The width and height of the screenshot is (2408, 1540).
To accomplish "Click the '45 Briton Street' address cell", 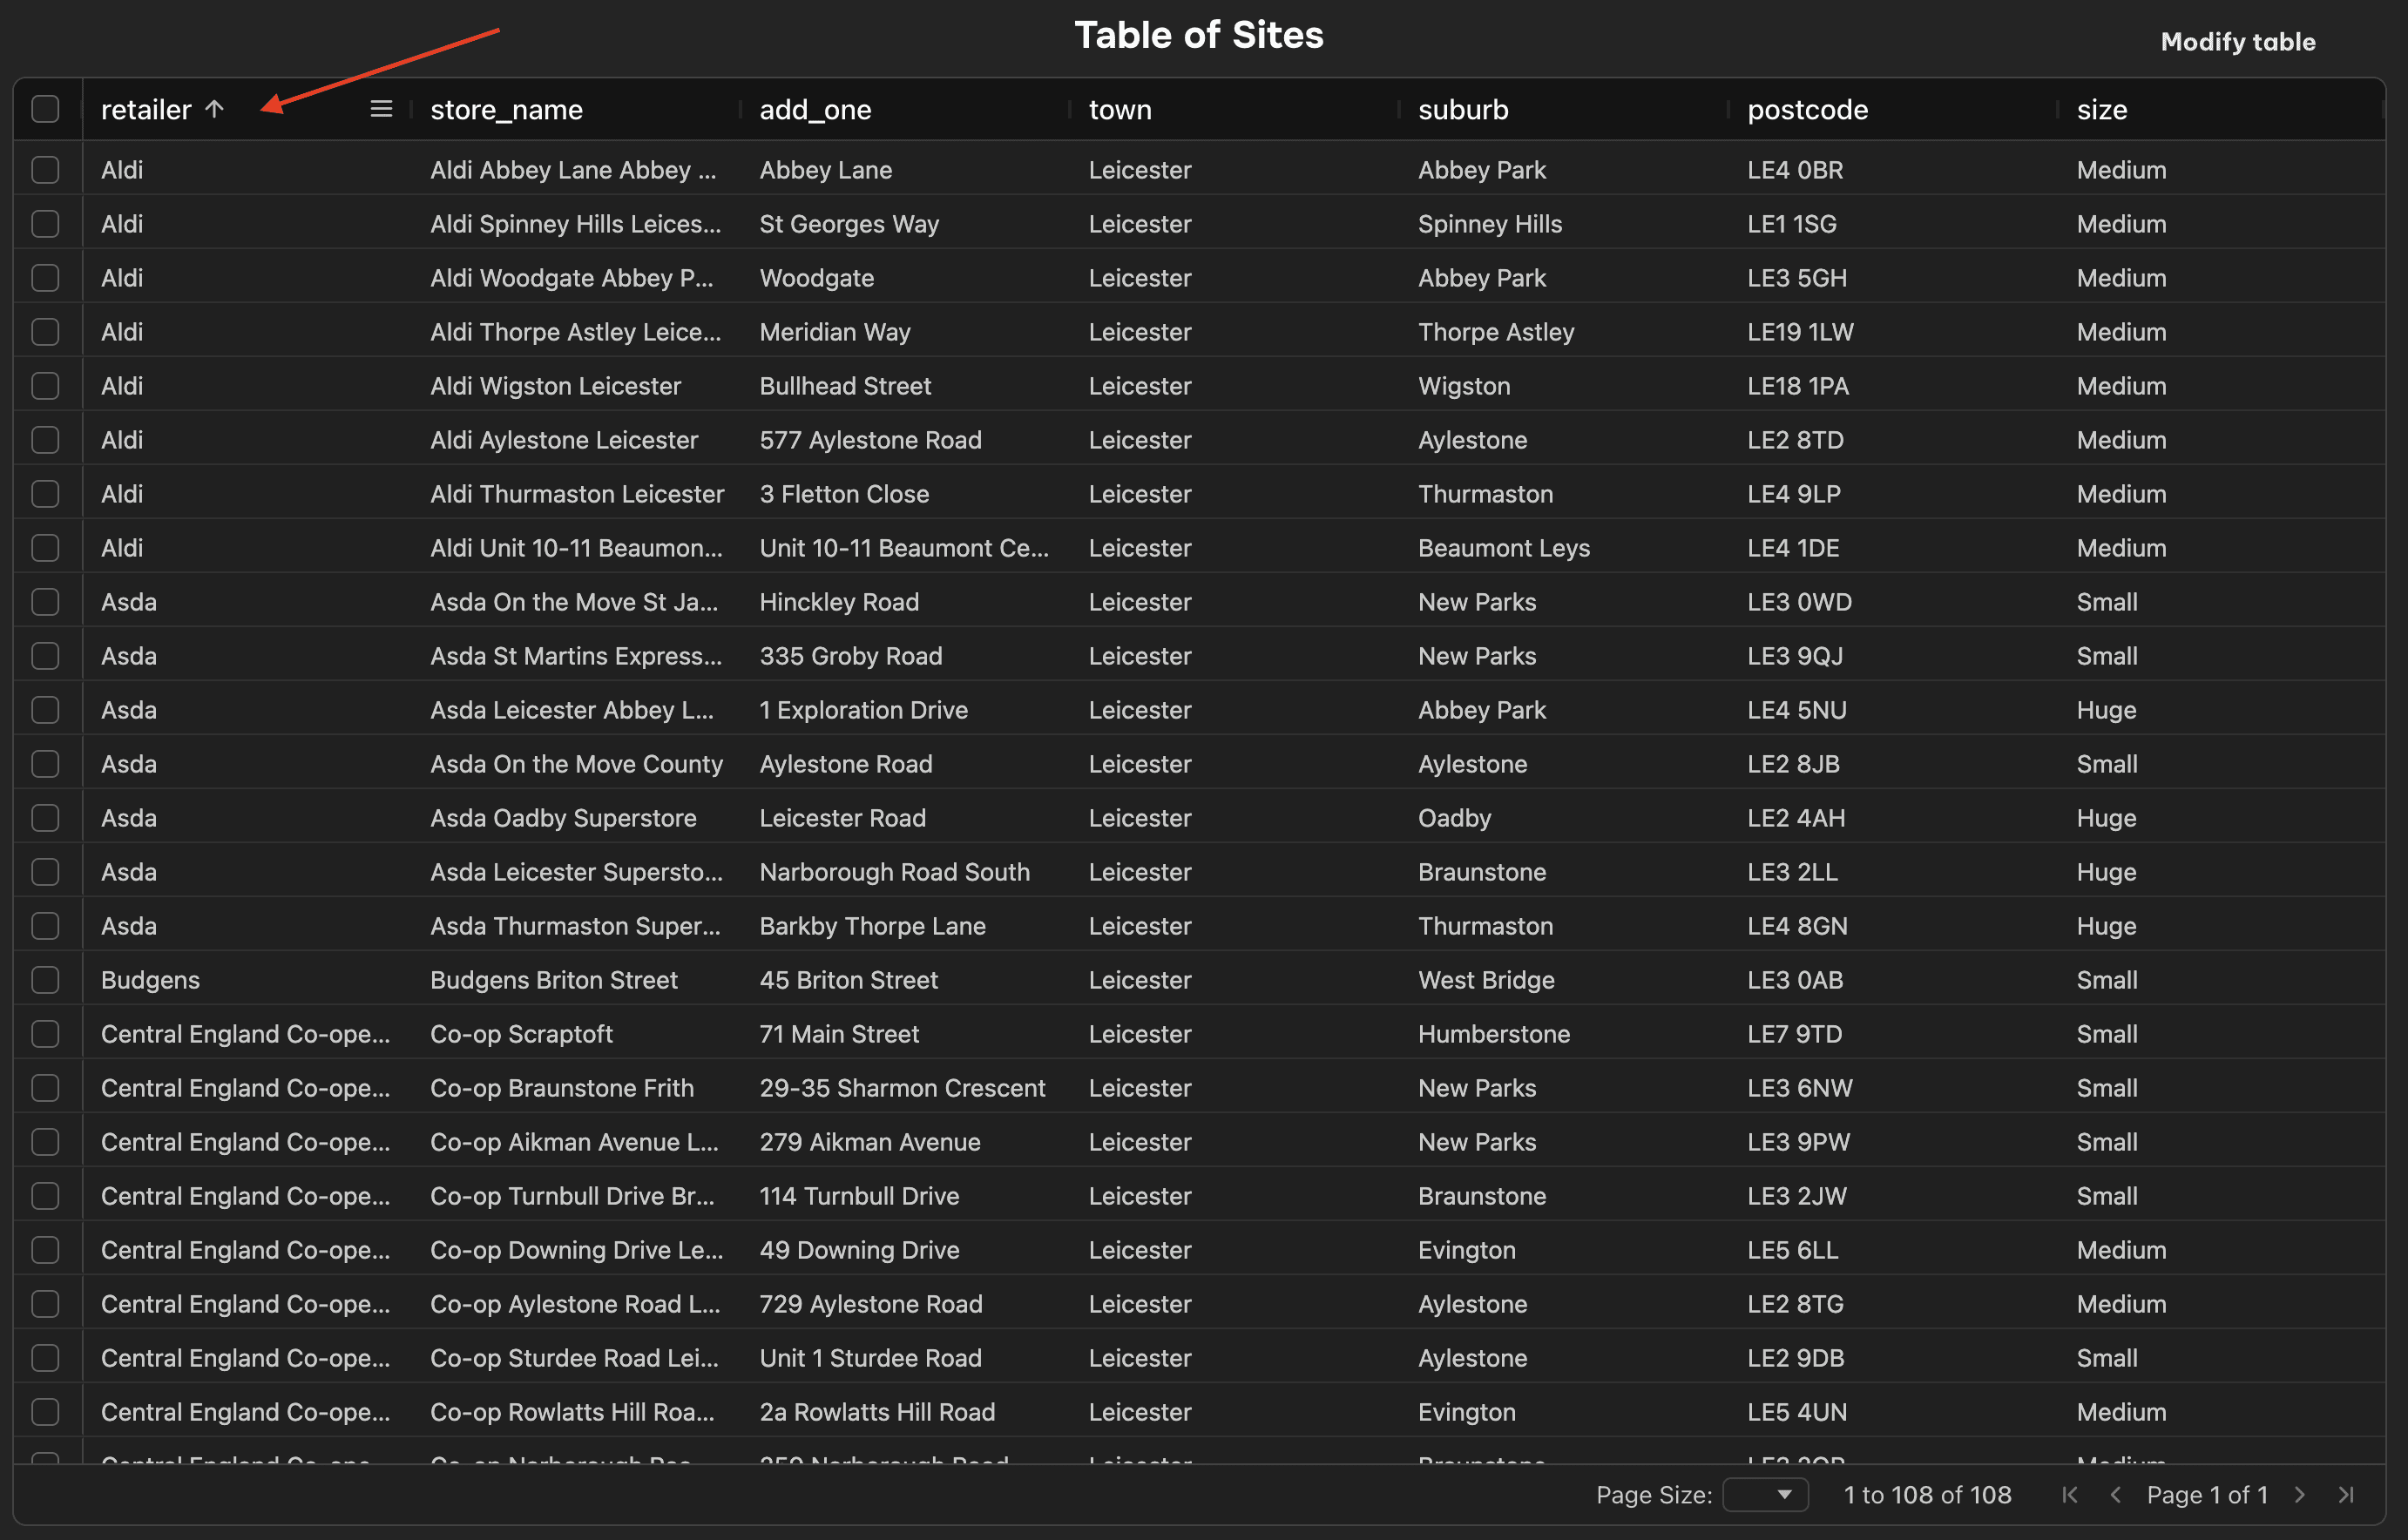I will click(x=848, y=980).
